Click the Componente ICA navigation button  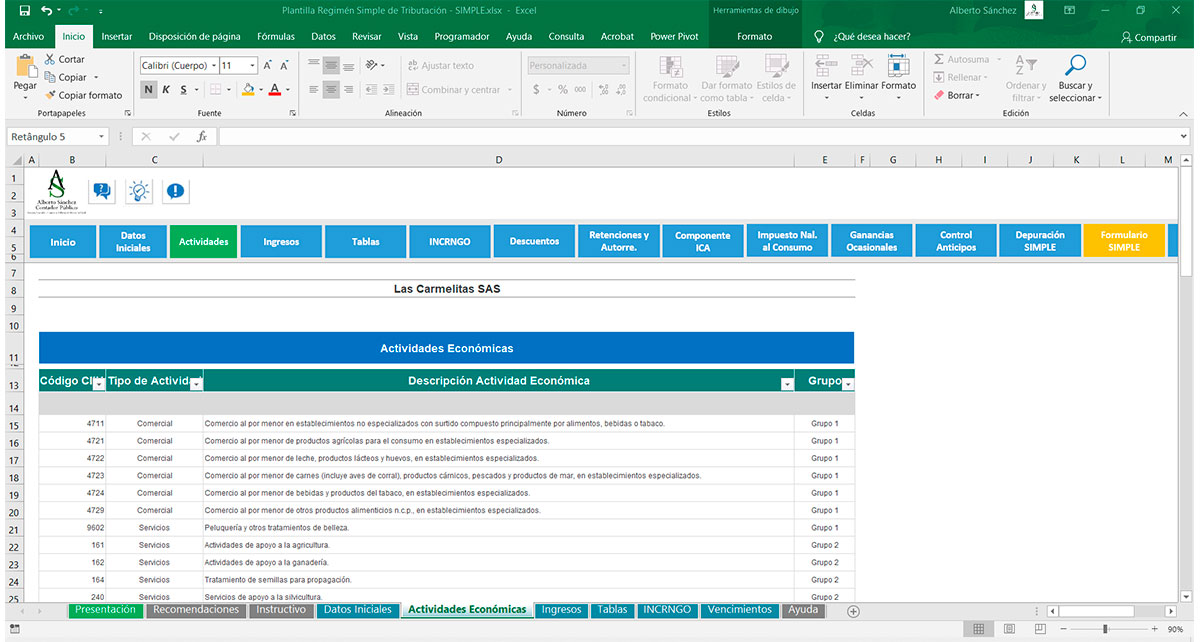(702, 242)
